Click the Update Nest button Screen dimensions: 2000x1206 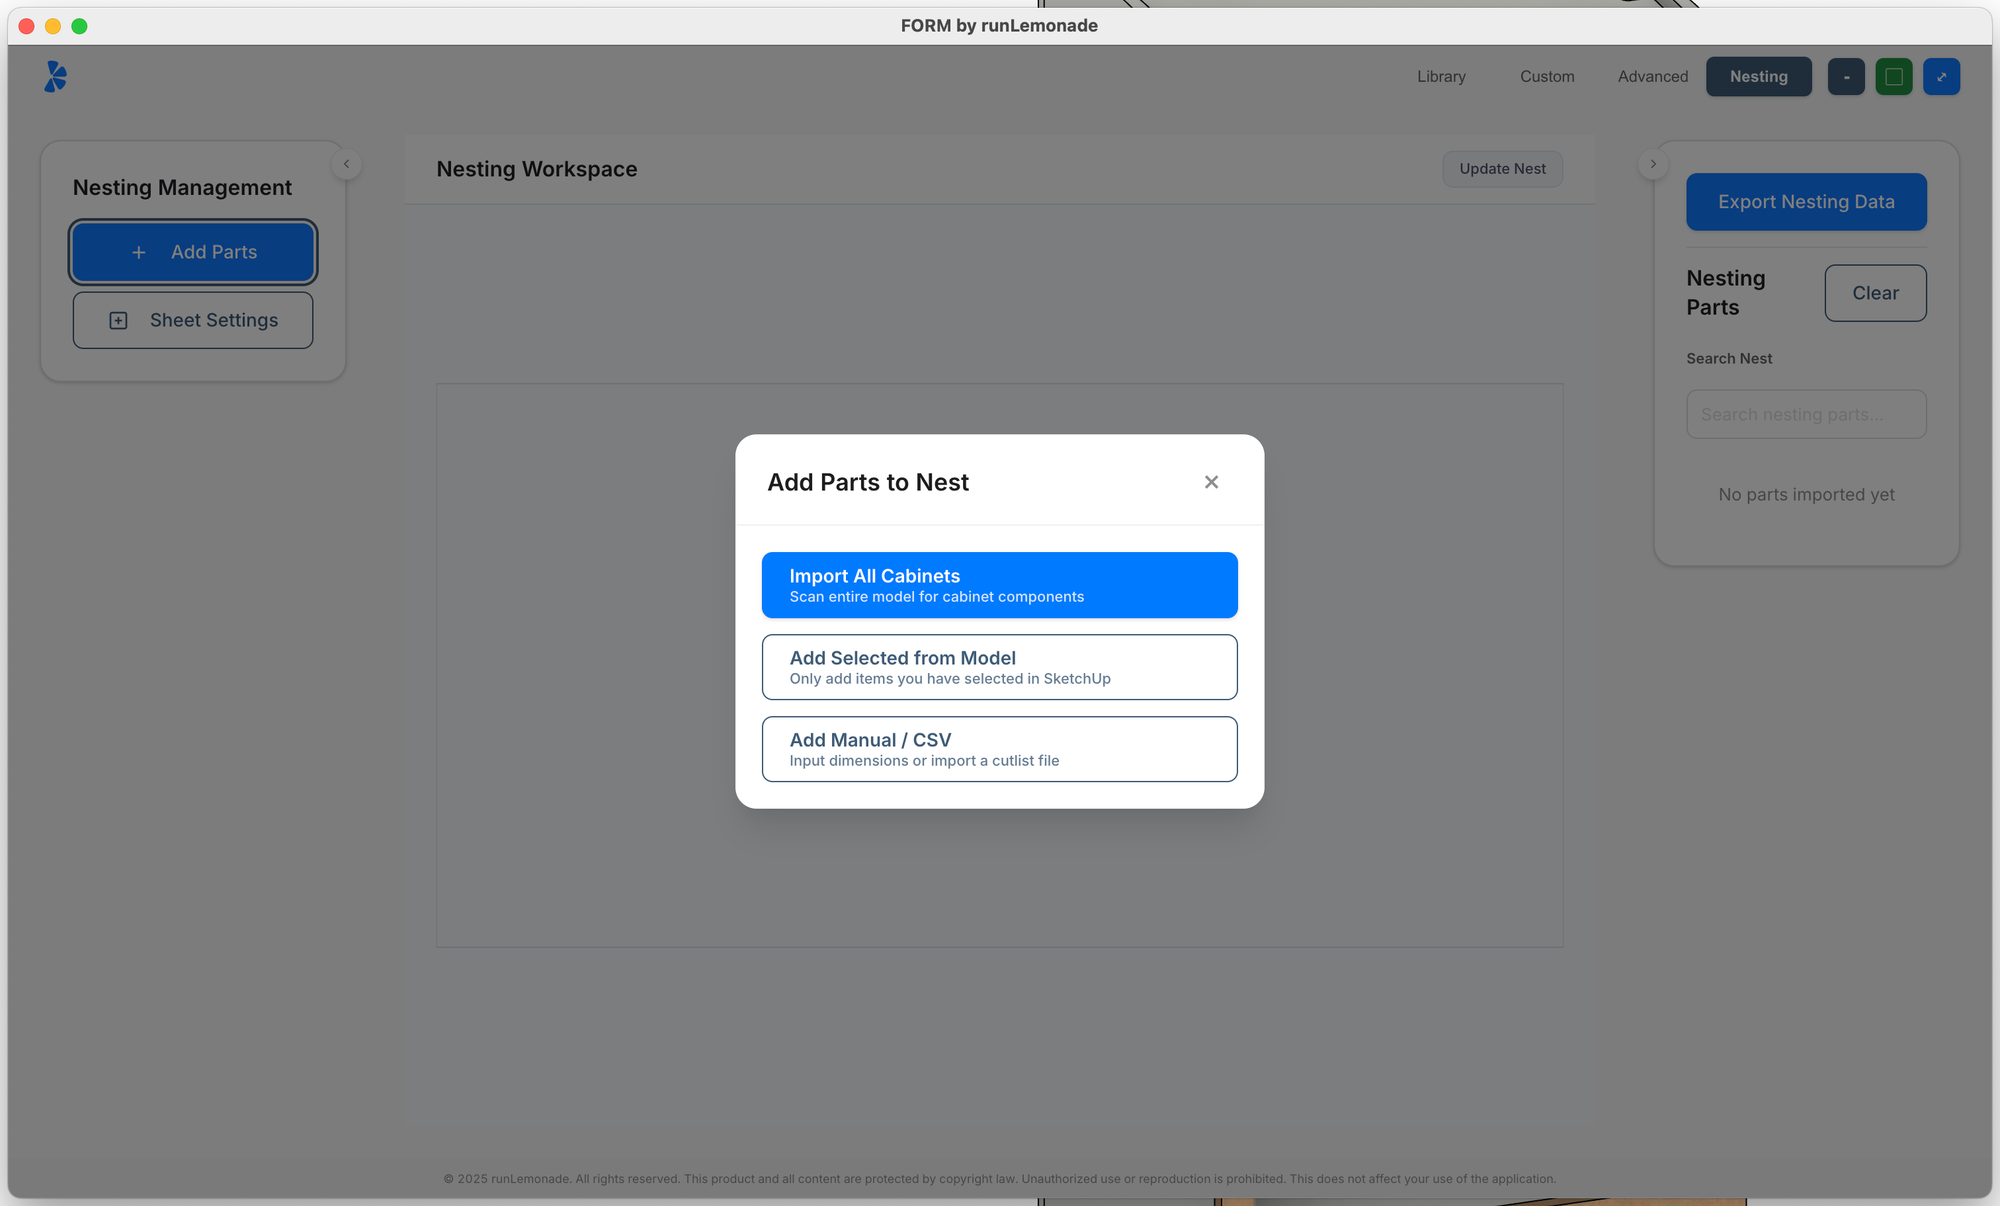click(1502, 169)
